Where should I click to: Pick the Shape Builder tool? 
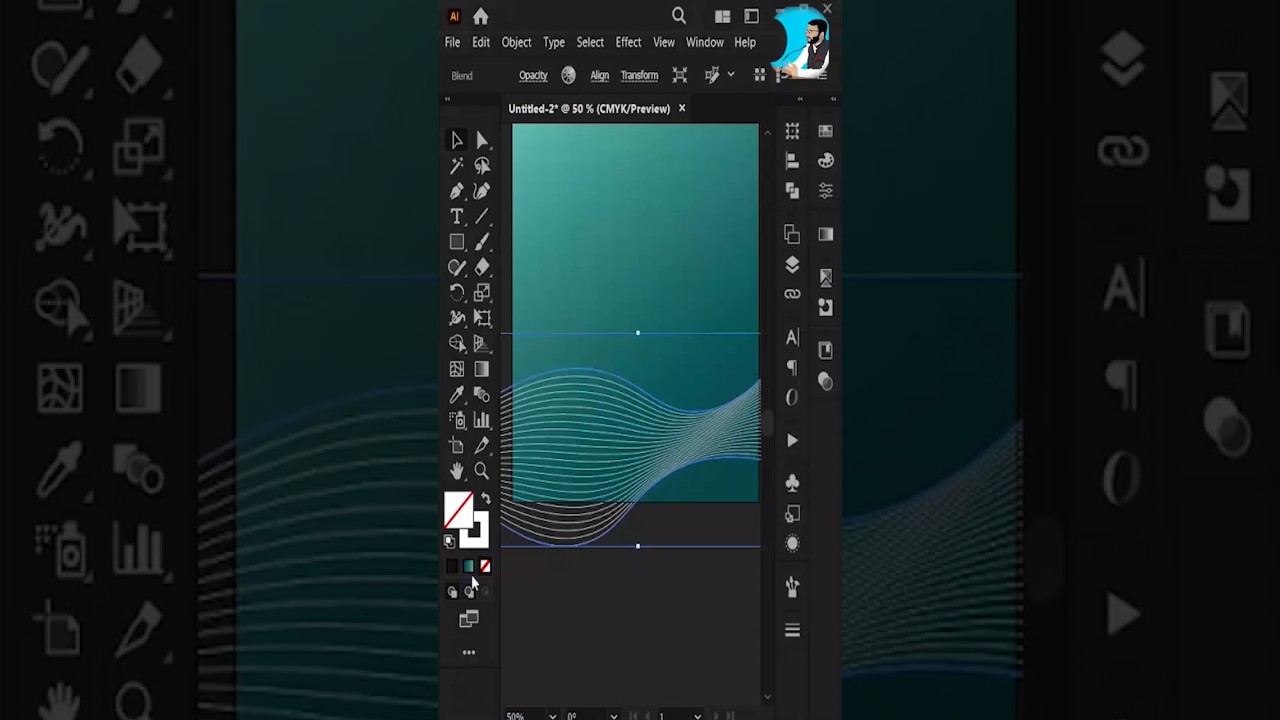click(x=457, y=343)
